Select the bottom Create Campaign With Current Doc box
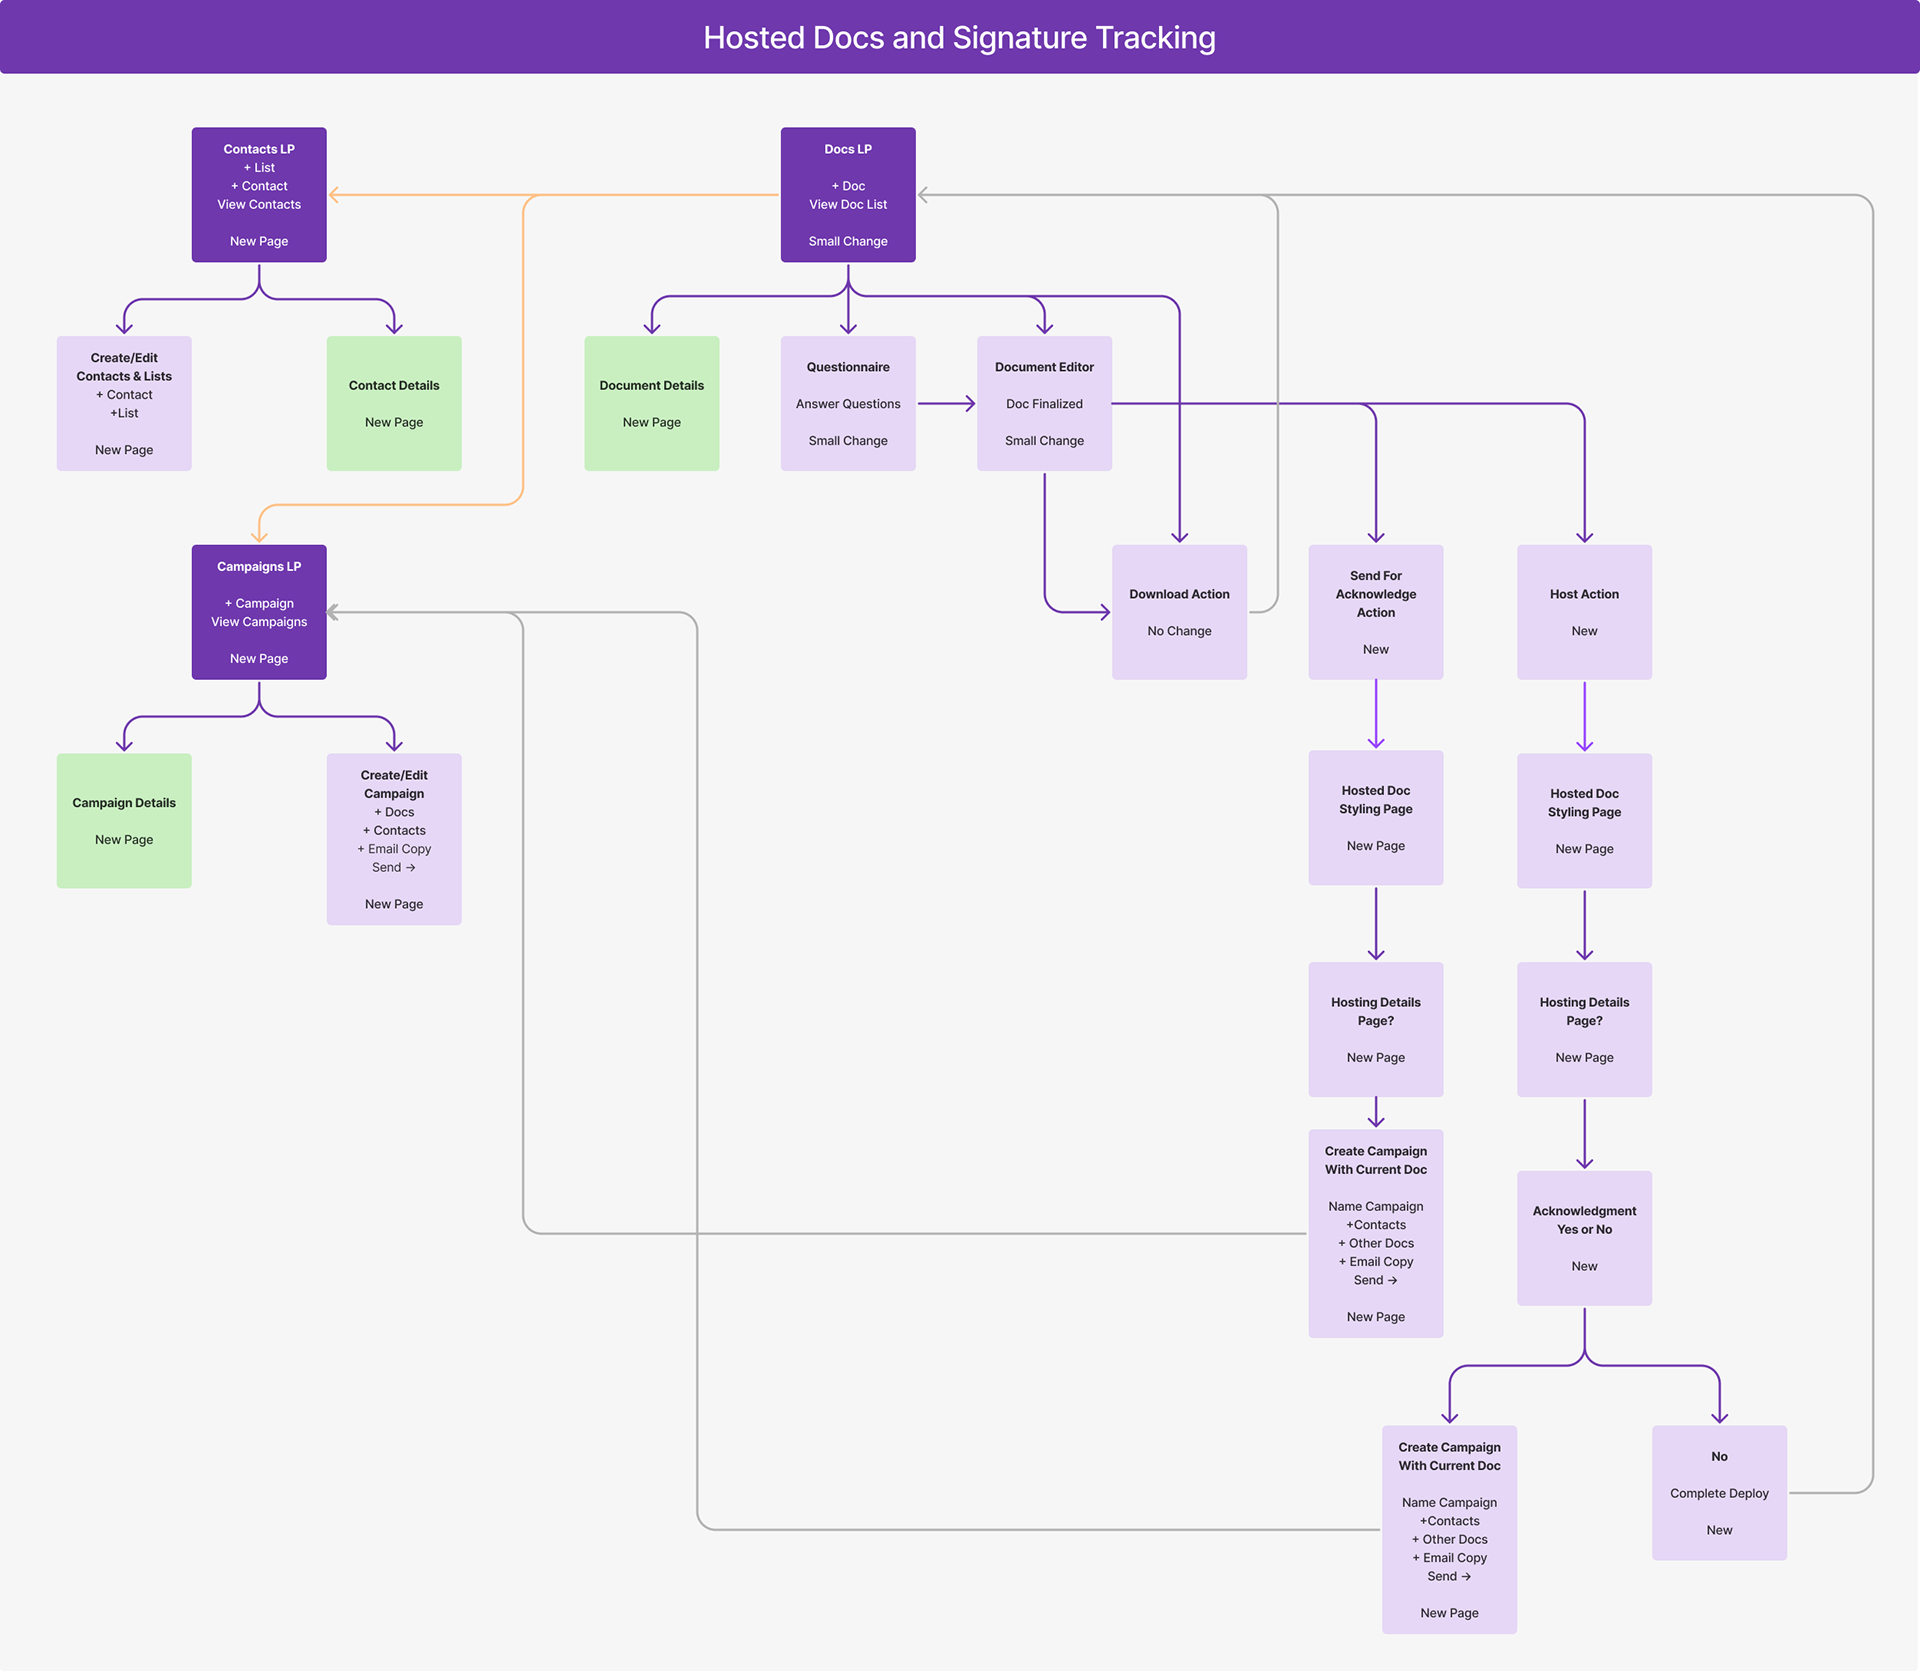The width and height of the screenshot is (1920, 1671). click(x=1449, y=1529)
